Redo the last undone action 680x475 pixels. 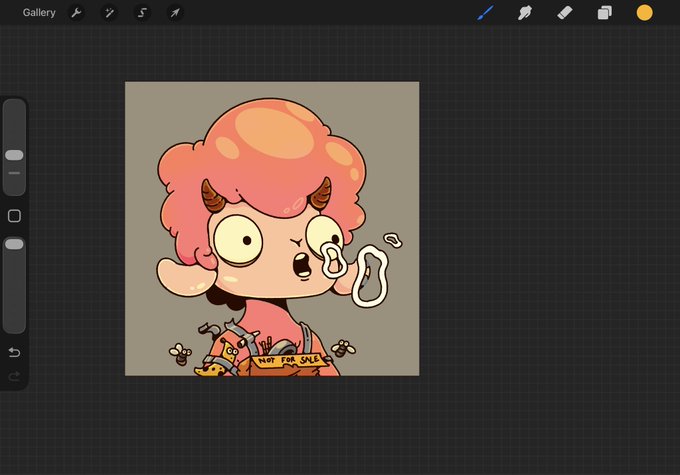14,376
